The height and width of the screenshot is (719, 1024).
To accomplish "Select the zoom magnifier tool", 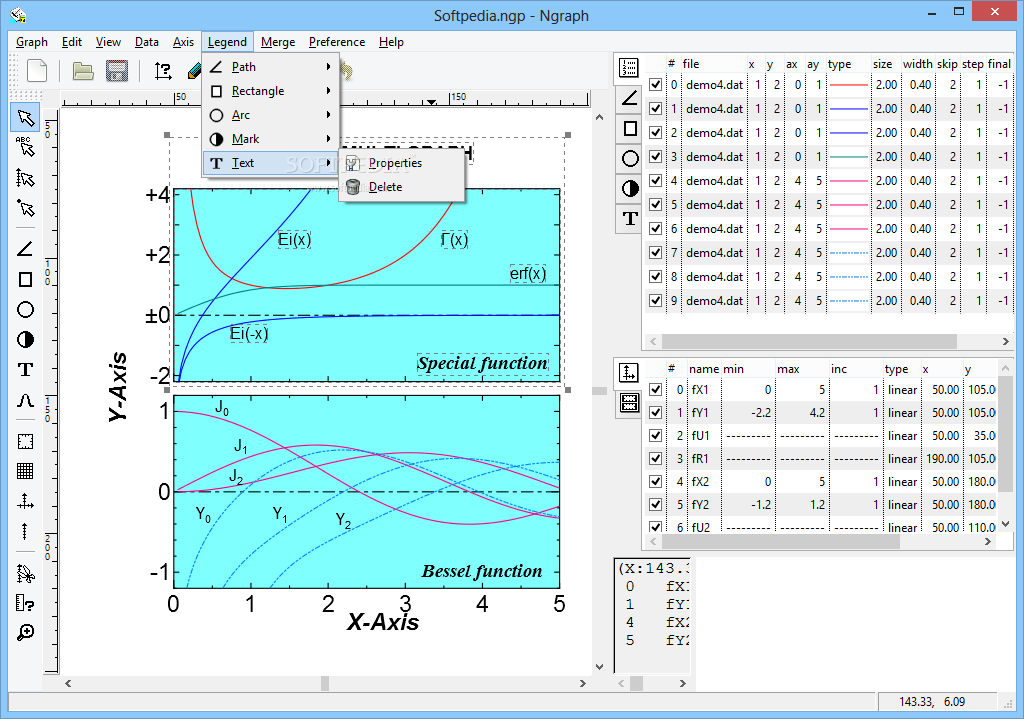I will click(x=25, y=632).
